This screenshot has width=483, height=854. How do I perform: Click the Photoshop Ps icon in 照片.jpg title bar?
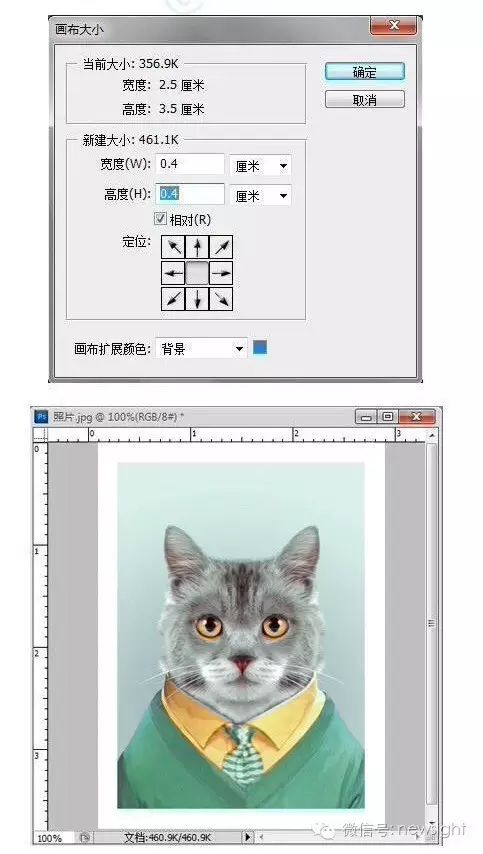(x=42, y=417)
